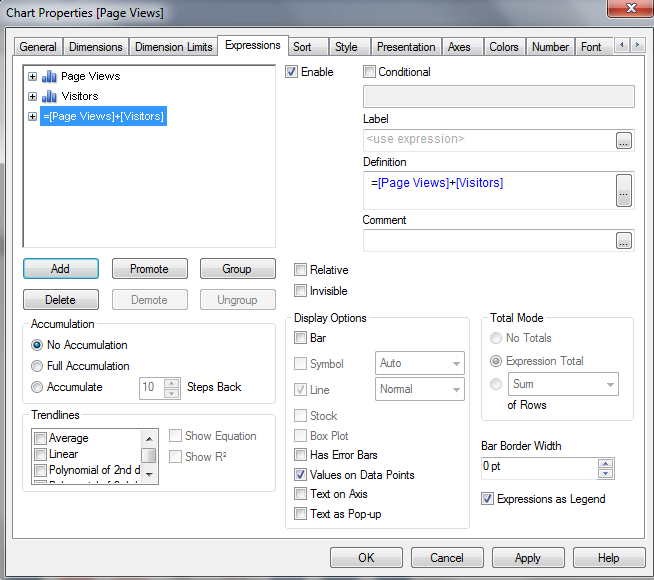Confirm with the OK button
Image resolution: width=654 pixels, height=580 pixels.
[x=366, y=557]
